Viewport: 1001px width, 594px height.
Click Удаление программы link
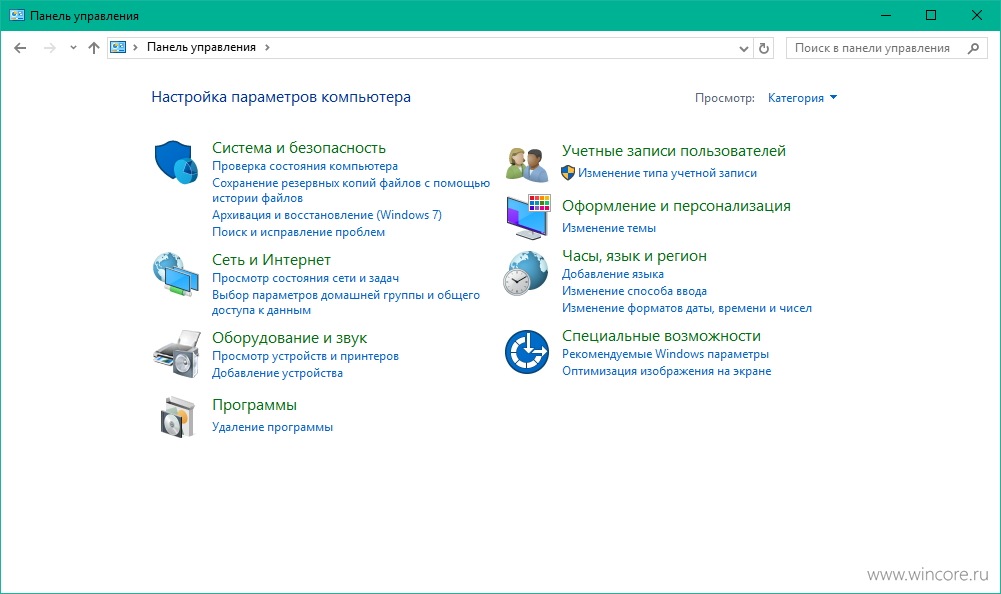[272, 427]
